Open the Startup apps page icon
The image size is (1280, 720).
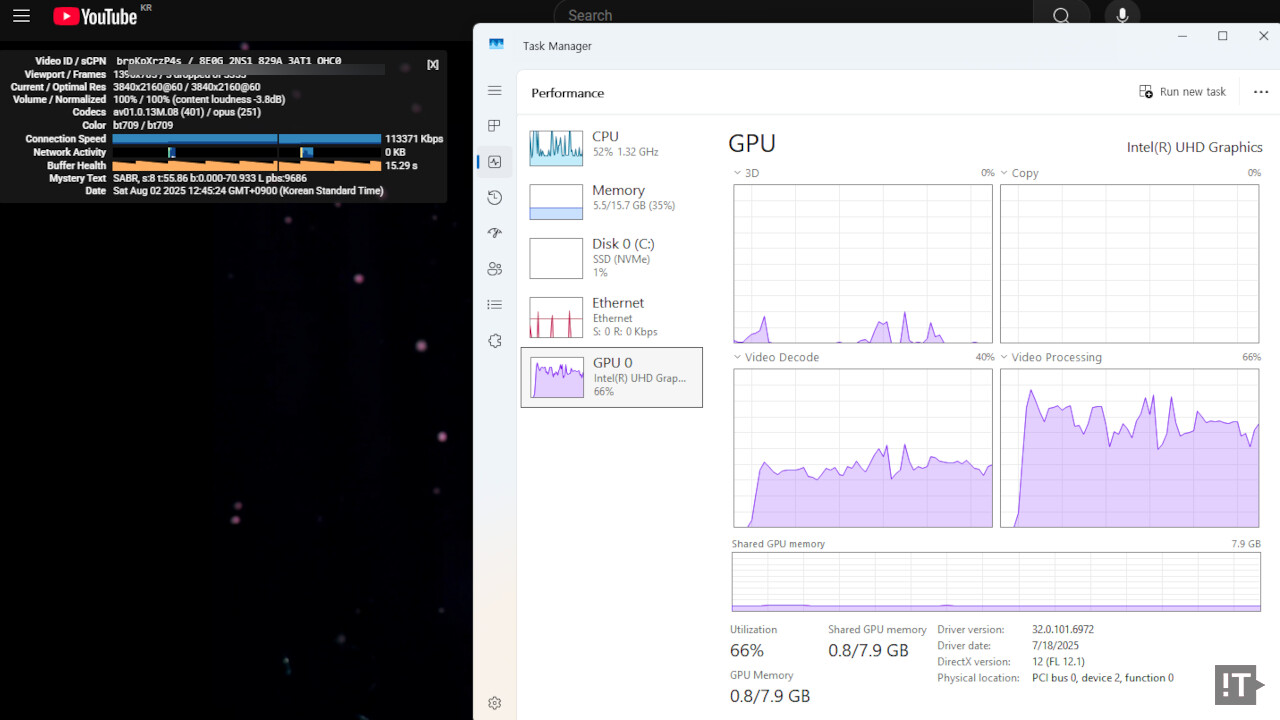pos(494,233)
